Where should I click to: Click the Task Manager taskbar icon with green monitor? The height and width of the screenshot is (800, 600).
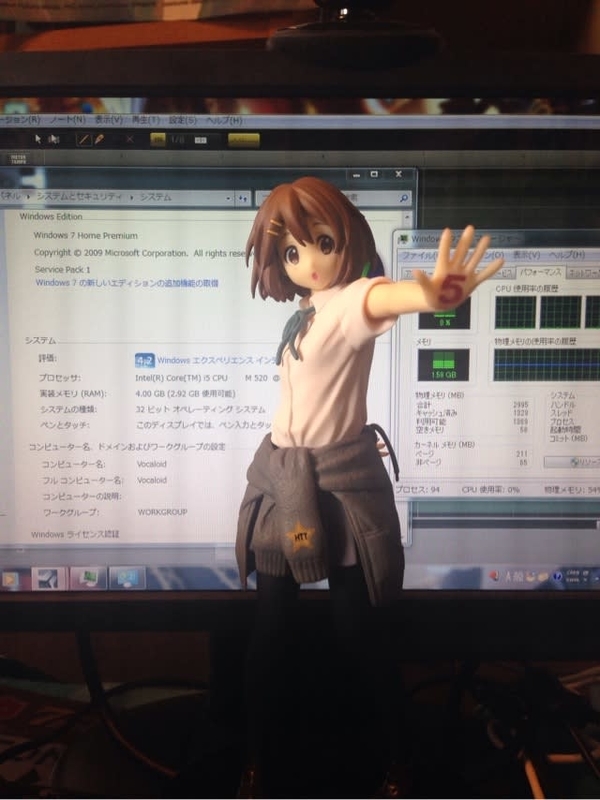87,579
